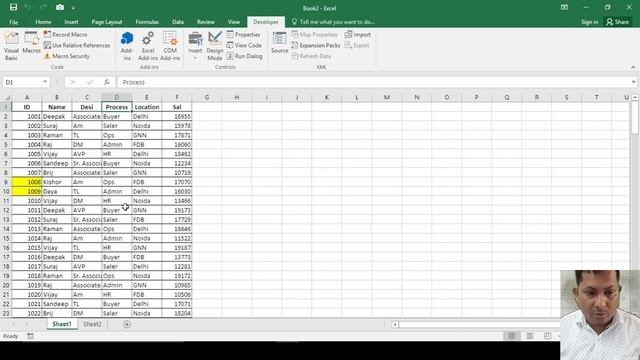Image resolution: width=640 pixels, height=360 pixels.
Task: Start Record Macro
Action: (65, 35)
